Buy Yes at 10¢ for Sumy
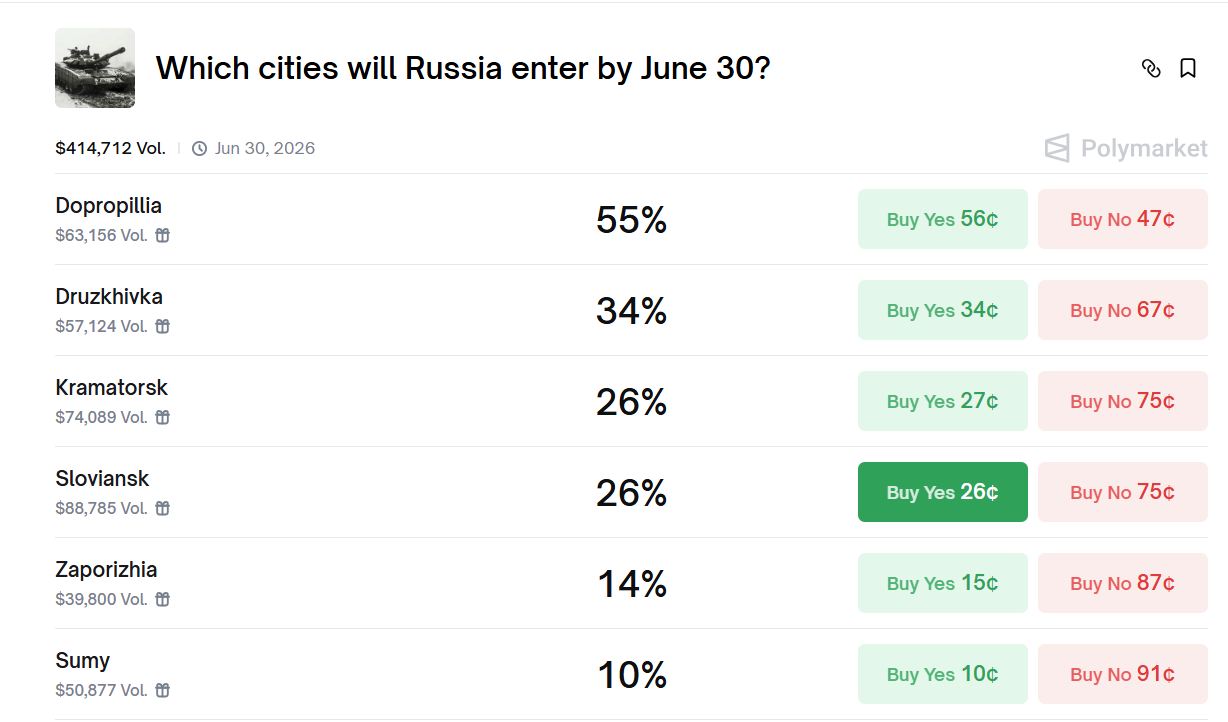Viewport: 1228px width, 722px height. 942,674
